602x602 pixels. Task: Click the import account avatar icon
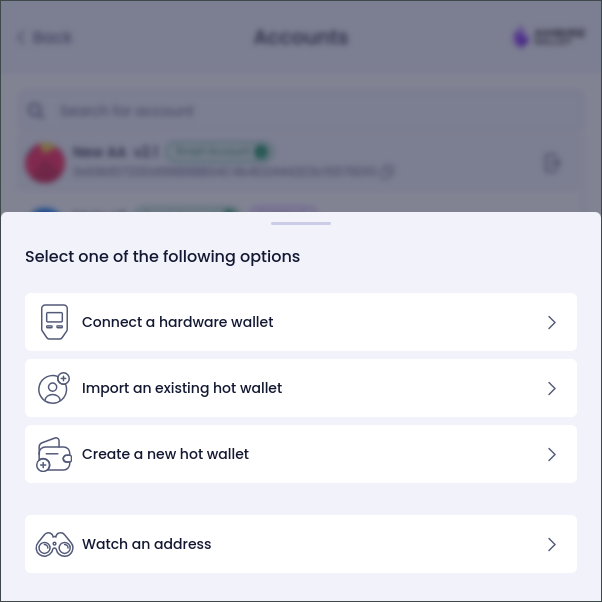pos(53,388)
